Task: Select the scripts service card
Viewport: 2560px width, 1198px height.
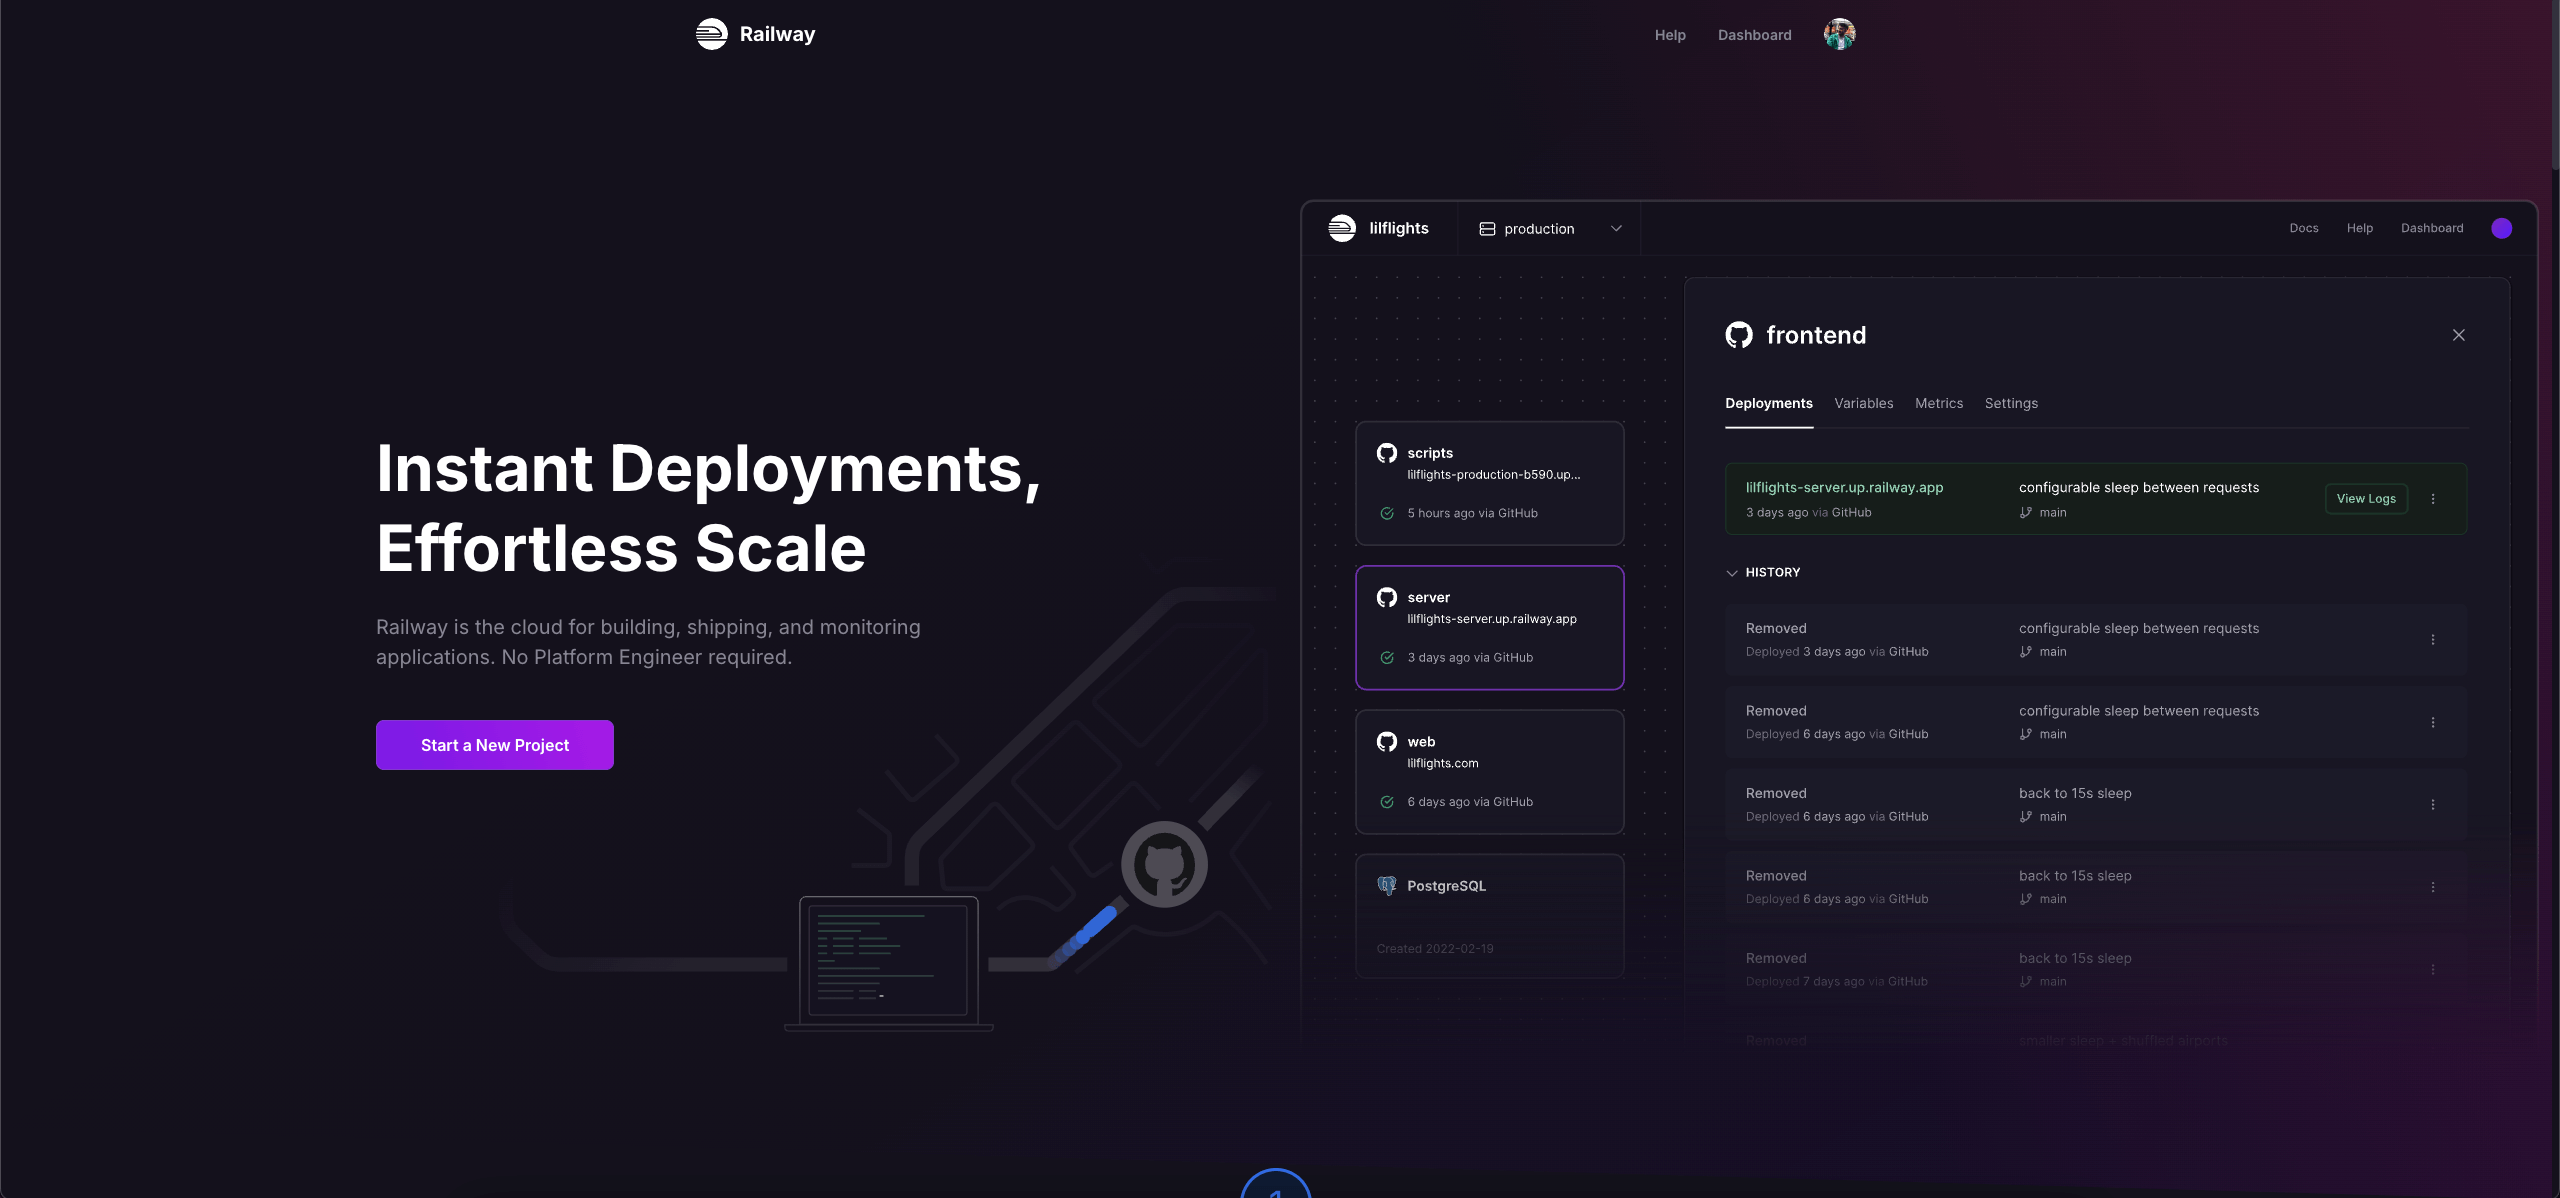Action: (x=1490, y=483)
